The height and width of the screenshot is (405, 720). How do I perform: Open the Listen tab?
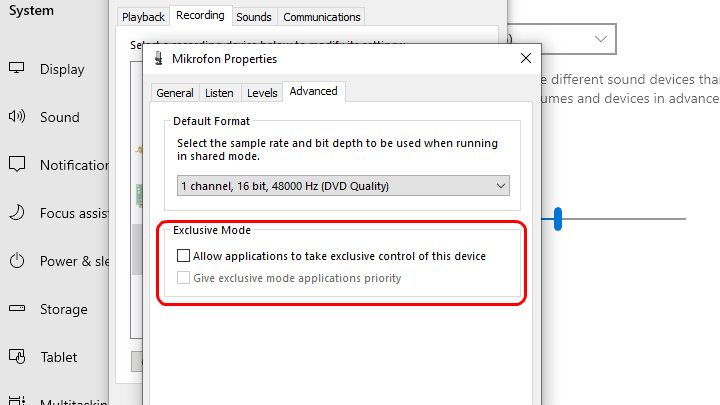(219, 93)
